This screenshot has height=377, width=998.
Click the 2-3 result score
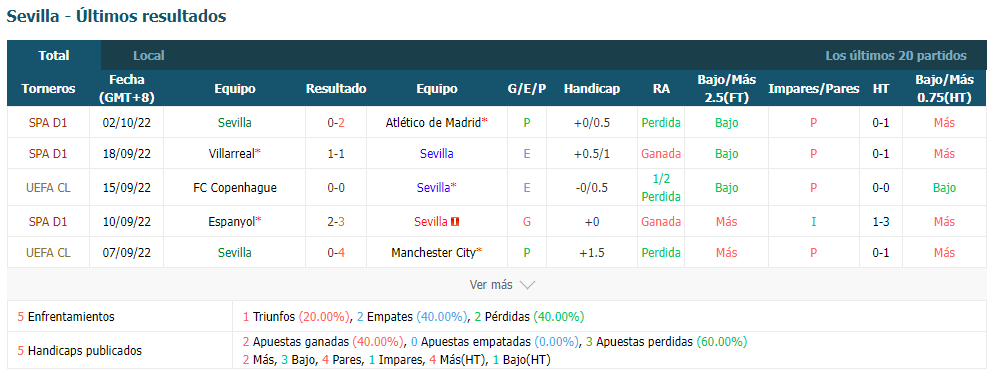pyautogui.click(x=336, y=222)
